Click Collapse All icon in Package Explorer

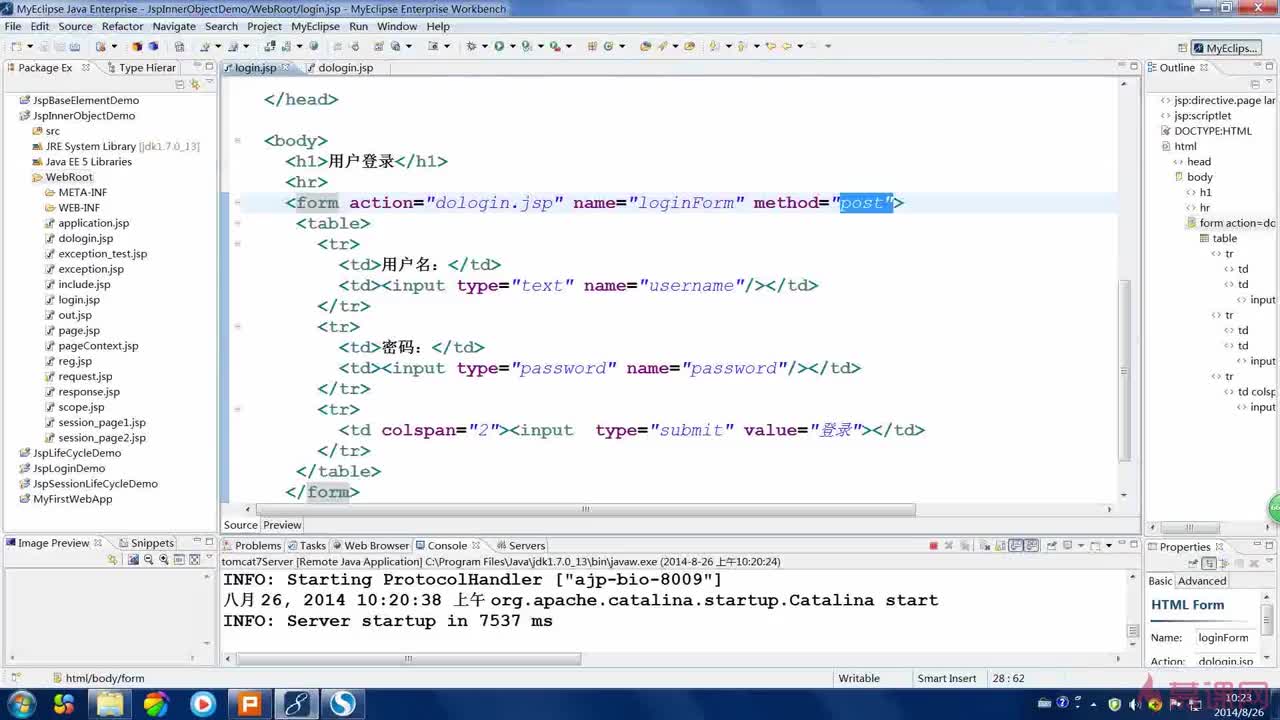click(180, 84)
